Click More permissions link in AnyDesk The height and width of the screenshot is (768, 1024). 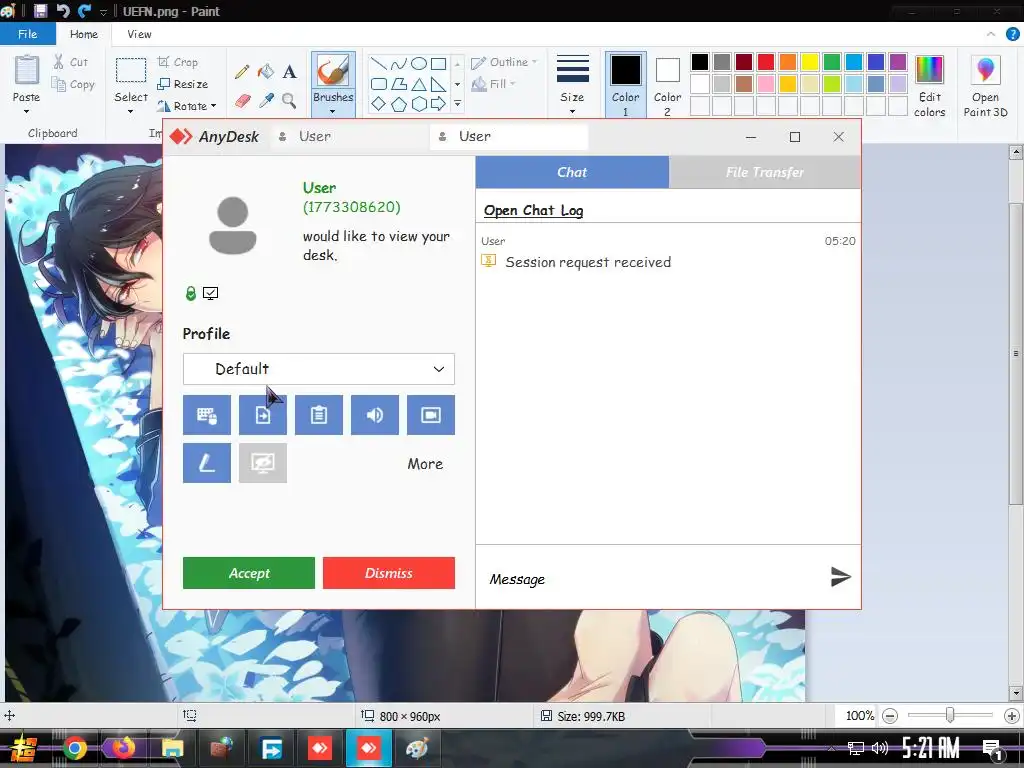point(425,464)
